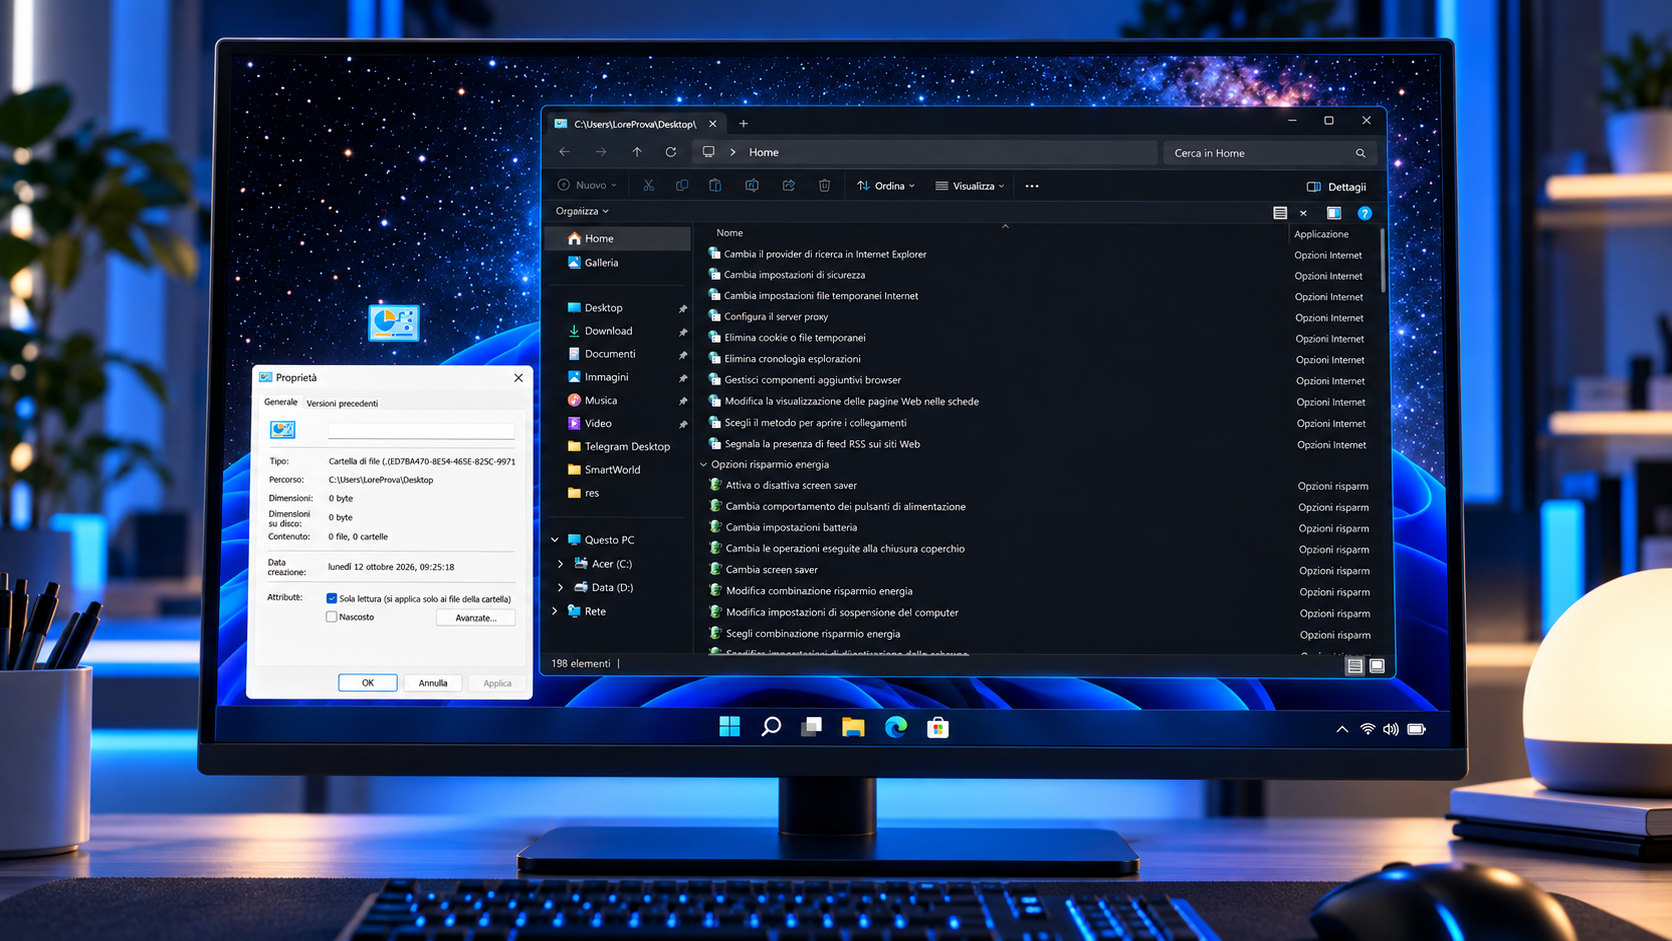Screen dimensions: 1672x941
Task: Open Avanzate... attribute settings
Action: click(476, 618)
